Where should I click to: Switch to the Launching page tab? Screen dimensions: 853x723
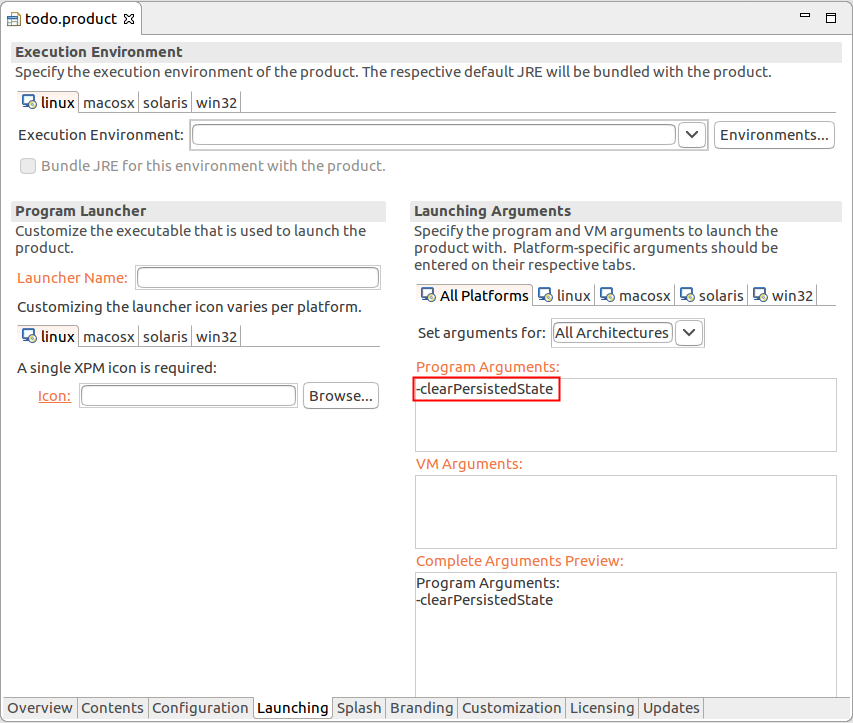(x=293, y=708)
